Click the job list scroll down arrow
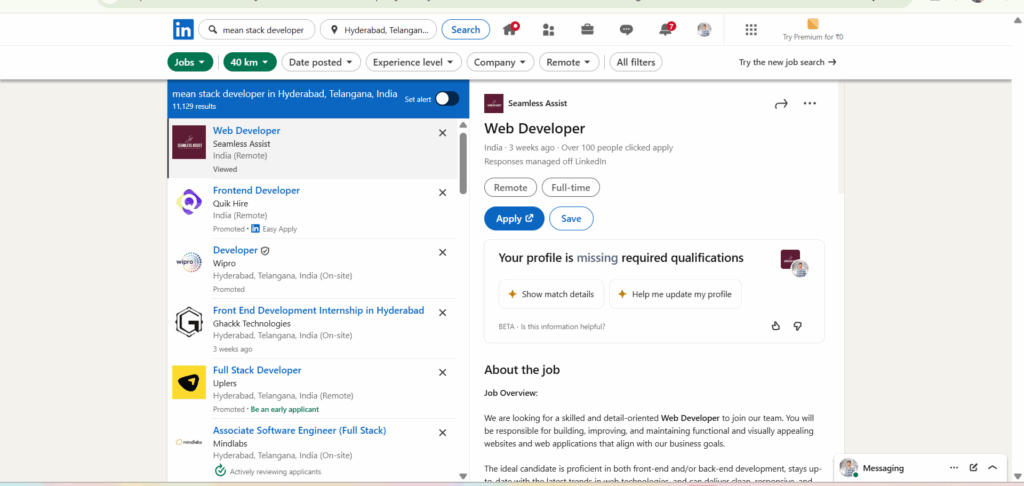Image resolution: width=1024 pixels, height=486 pixels. [x=464, y=476]
